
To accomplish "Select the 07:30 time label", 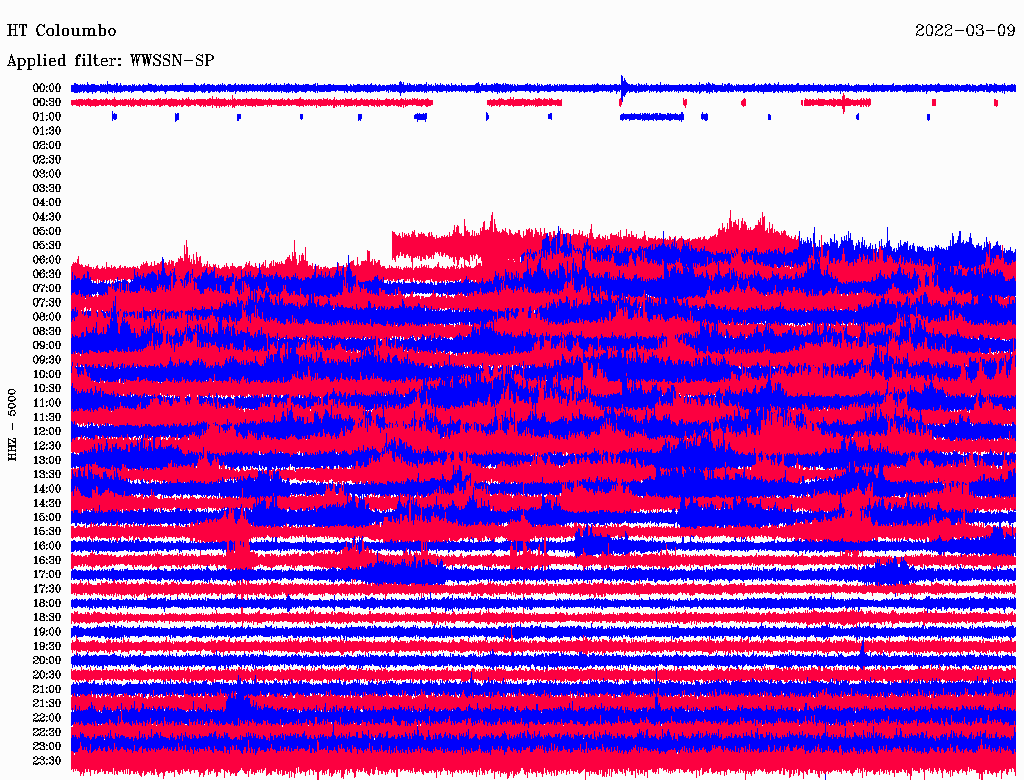I will click(47, 302).
